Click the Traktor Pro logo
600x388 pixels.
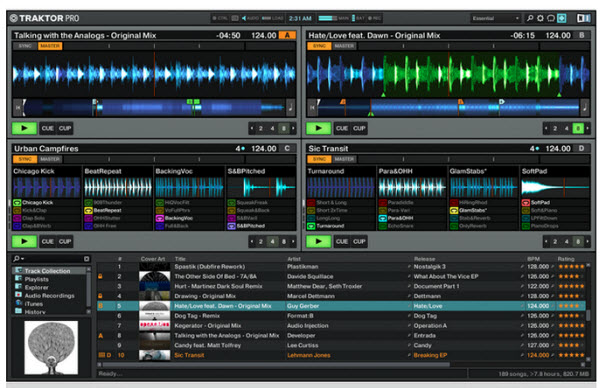point(44,18)
